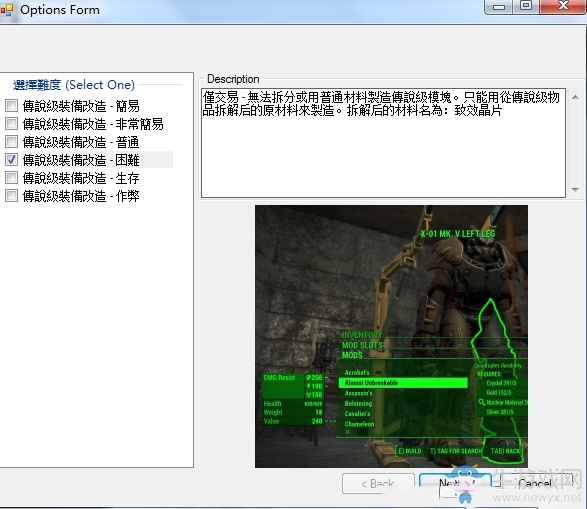The width and height of the screenshot is (587, 509).
Task: Tick the 傳說級裝備改造 - 生存 checkbox
Action: [x=12, y=178]
